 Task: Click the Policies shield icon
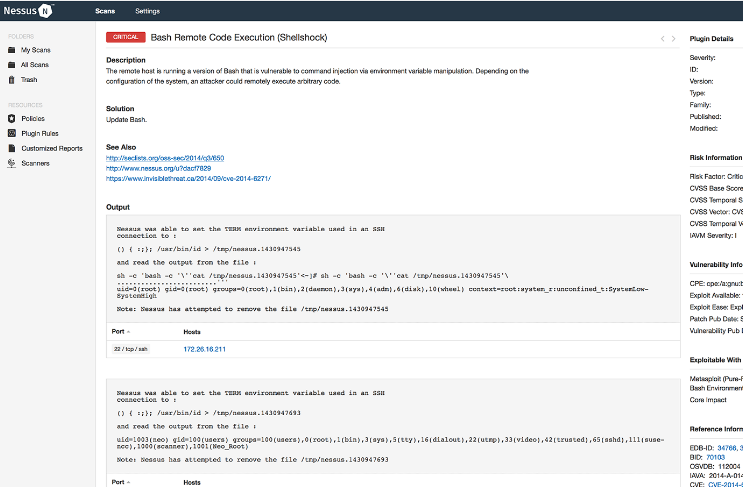[x=12, y=118]
